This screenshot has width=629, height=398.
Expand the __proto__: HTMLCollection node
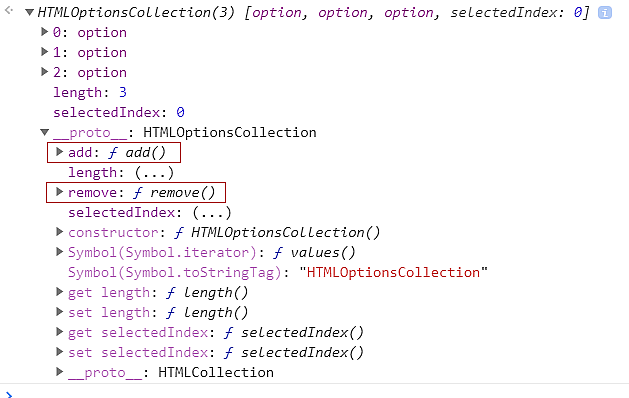click(59, 372)
